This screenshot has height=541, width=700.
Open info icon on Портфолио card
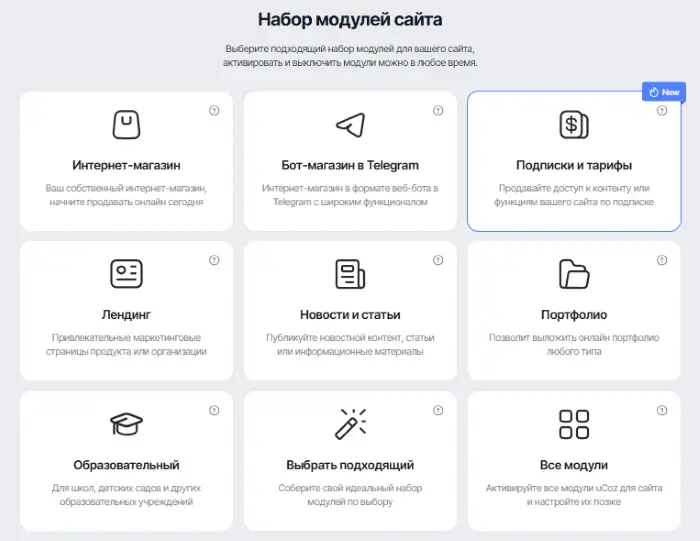click(662, 260)
